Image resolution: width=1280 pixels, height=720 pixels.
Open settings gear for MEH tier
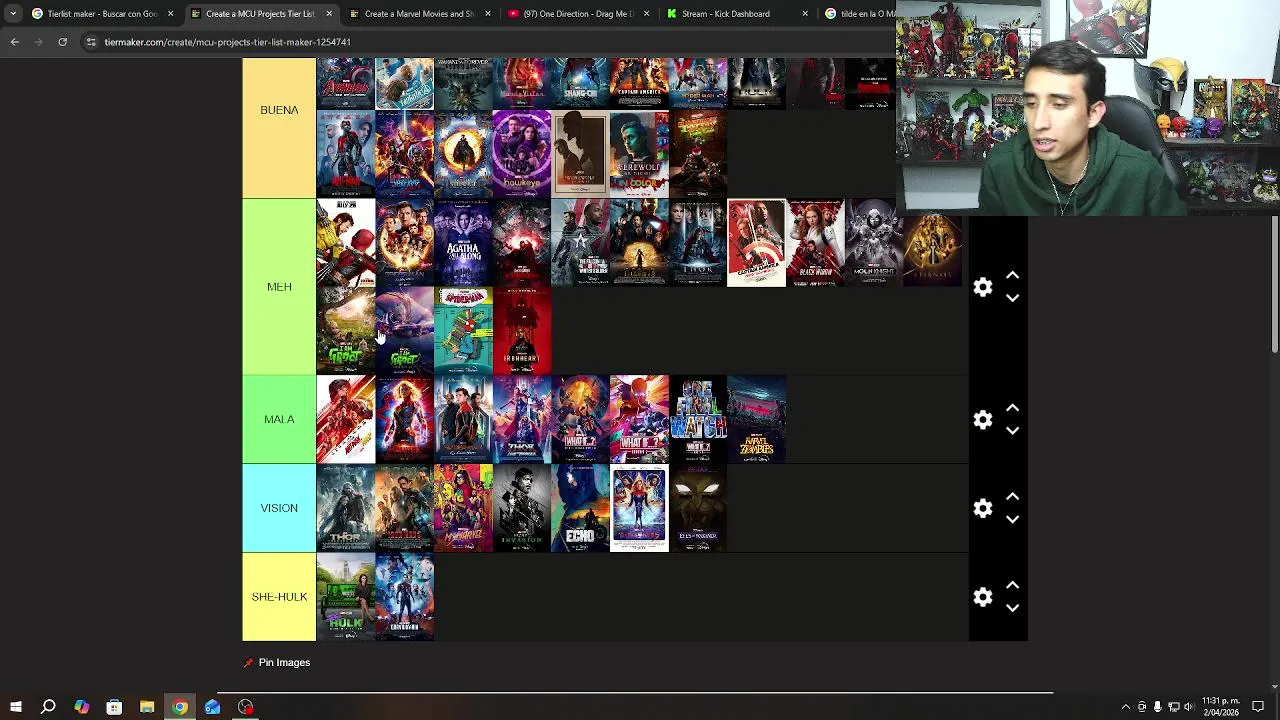[x=983, y=287]
